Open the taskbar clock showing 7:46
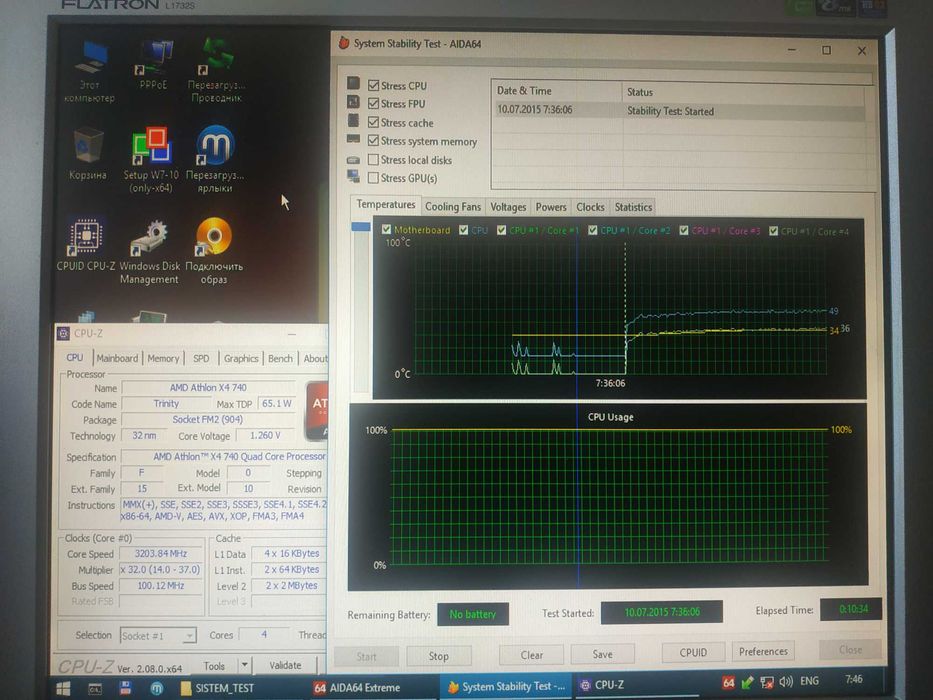 click(853, 679)
